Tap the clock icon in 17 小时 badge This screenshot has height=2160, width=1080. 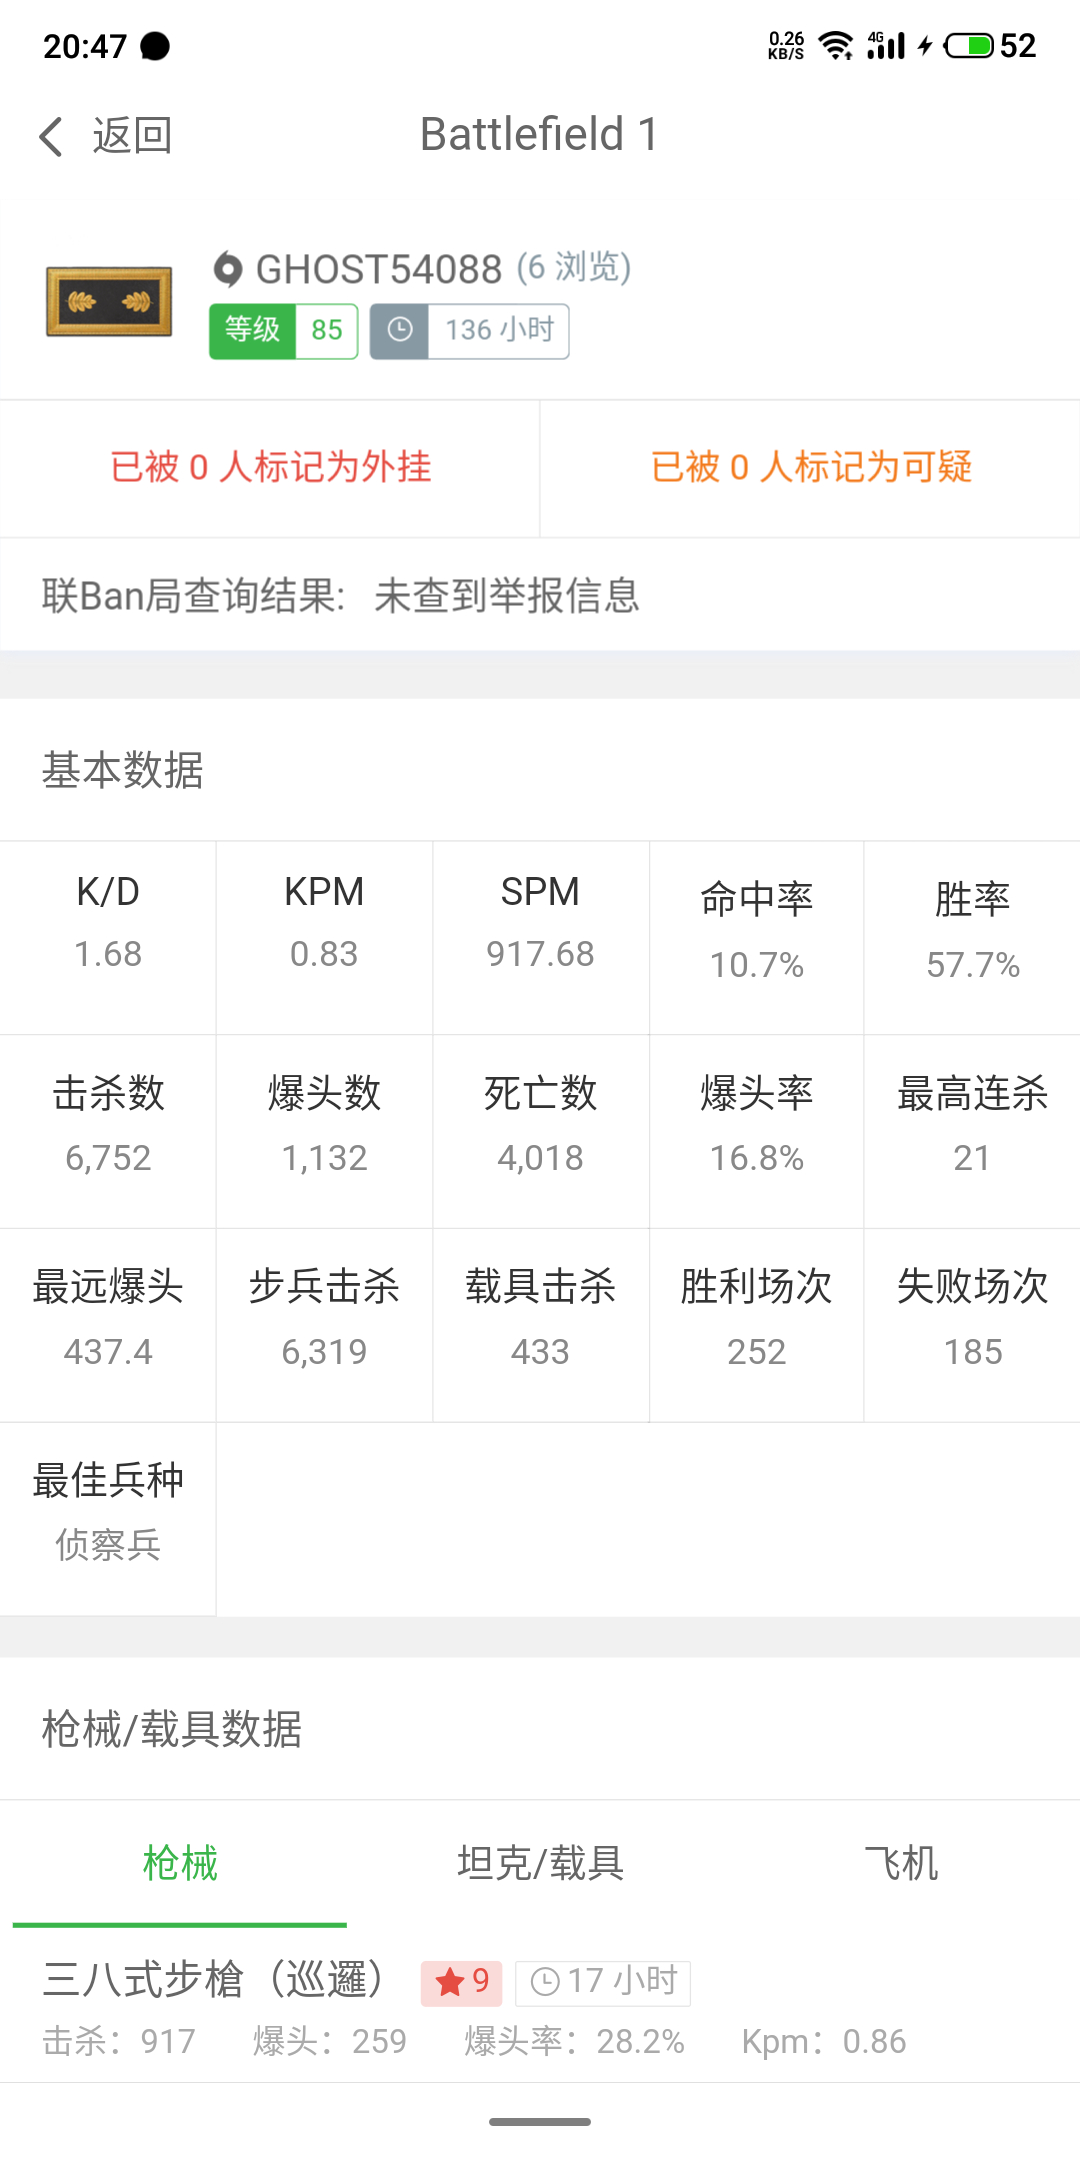click(x=544, y=1982)
